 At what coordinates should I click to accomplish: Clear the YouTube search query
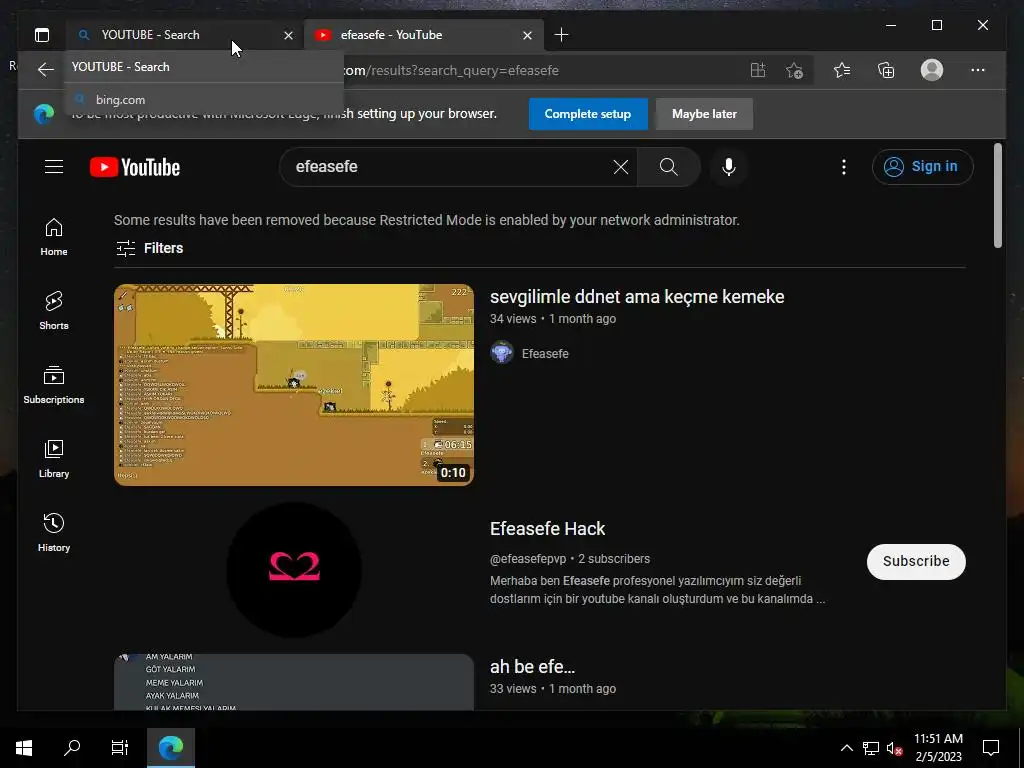(620, 167)
